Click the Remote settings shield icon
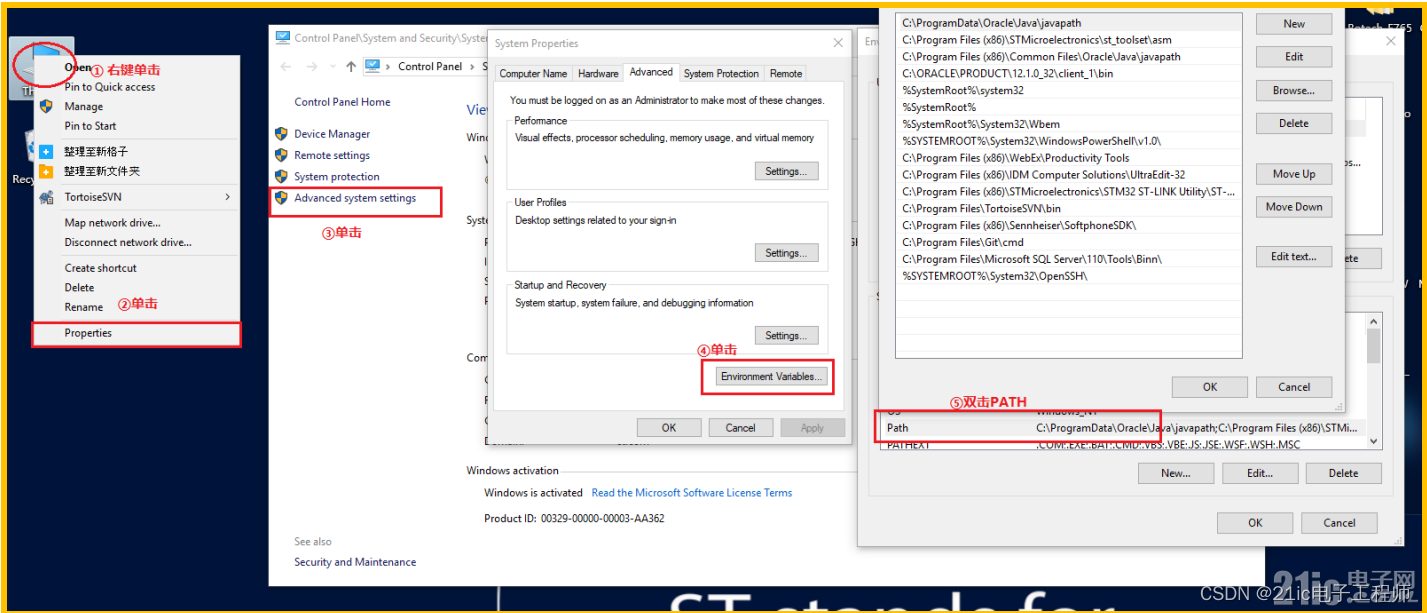1427x613 pixels. tap(281, 155)
